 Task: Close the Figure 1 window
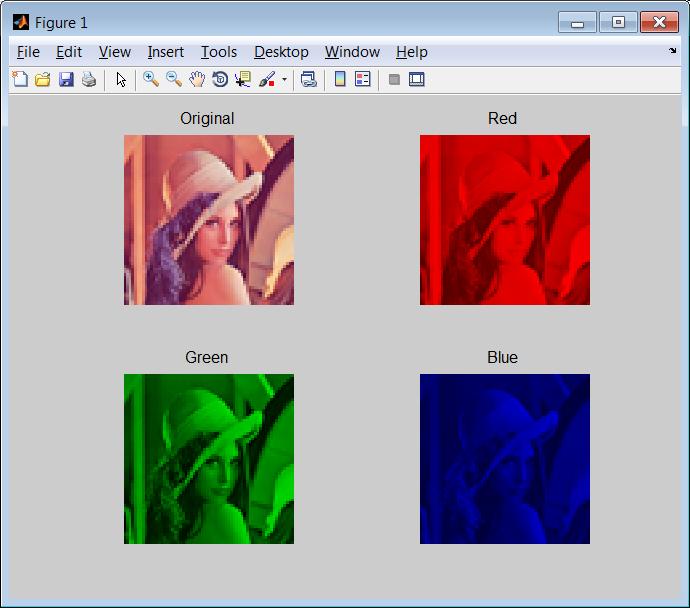click(x=659, y=22)
